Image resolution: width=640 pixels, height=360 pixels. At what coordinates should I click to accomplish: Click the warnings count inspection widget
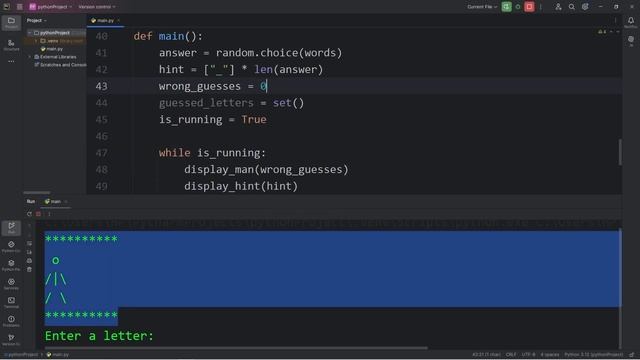(x=602, y=32)
